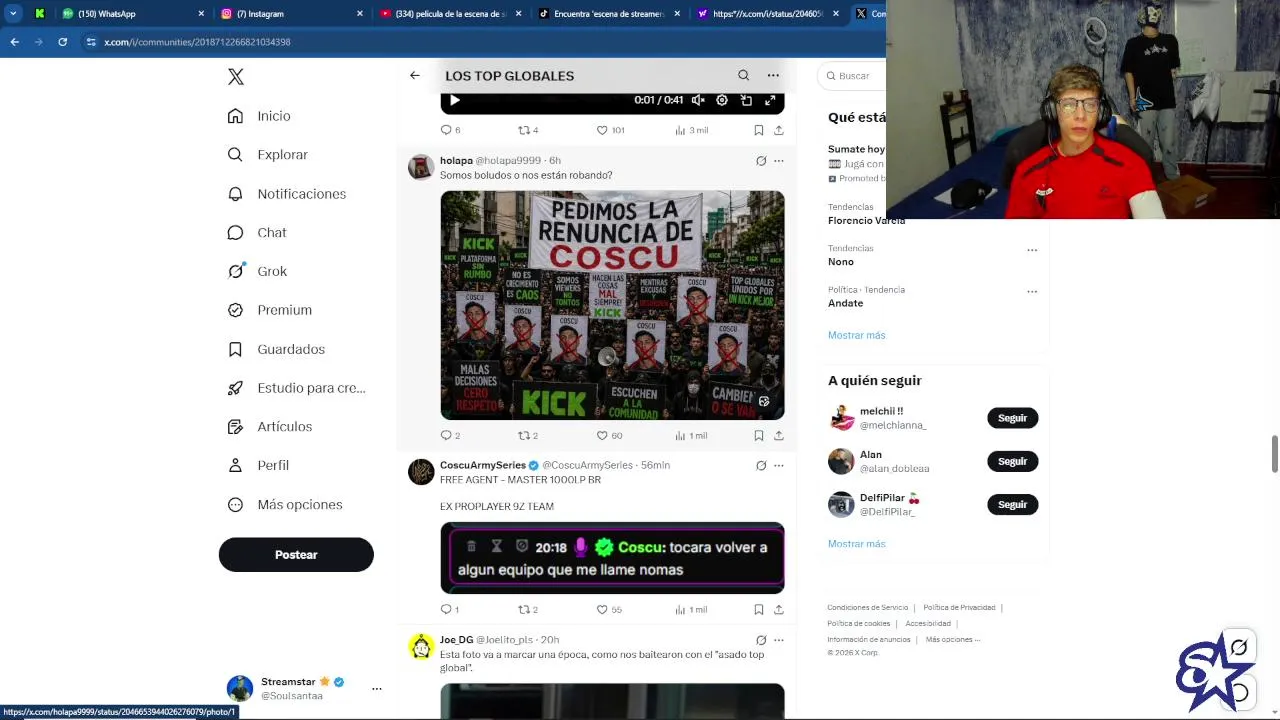Click Mostrar más under A quién seguir
The width and height of the screenshot is (1280, 720).
tap(856, 544)
